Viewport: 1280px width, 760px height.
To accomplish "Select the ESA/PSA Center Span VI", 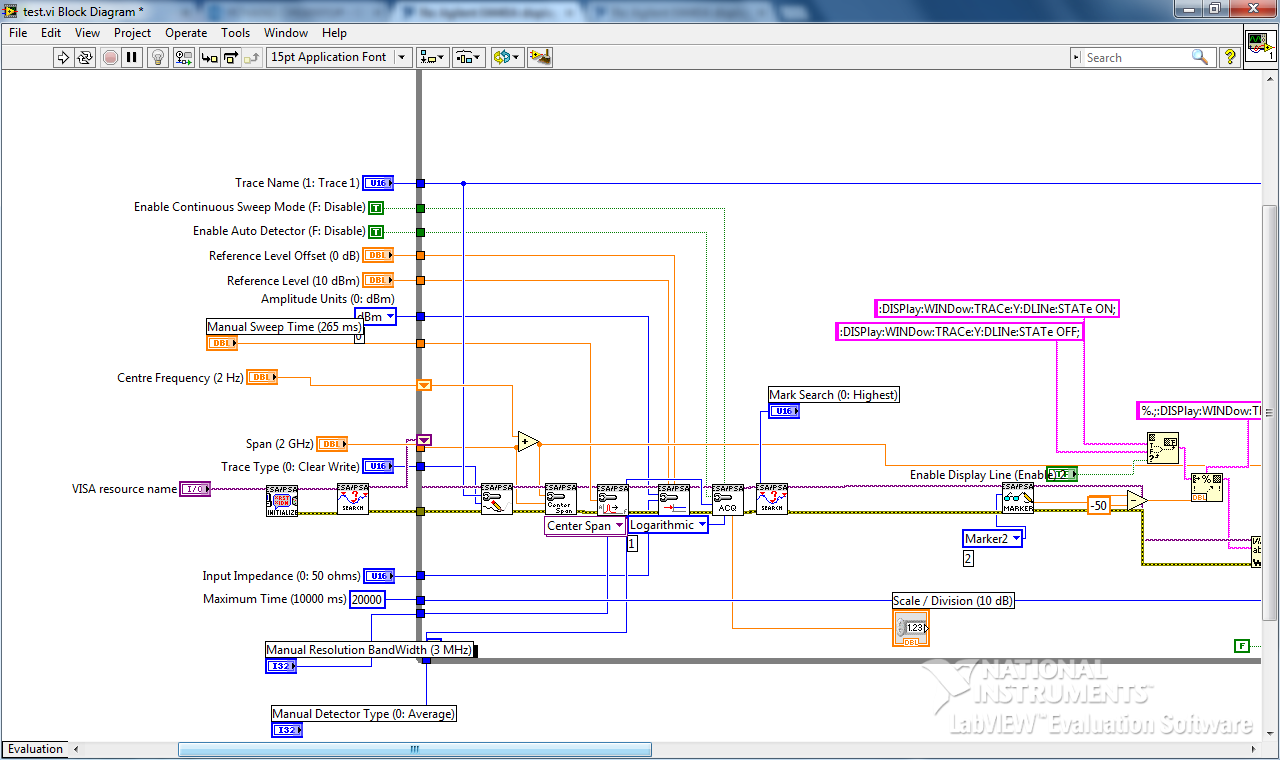I will (560, 499).
